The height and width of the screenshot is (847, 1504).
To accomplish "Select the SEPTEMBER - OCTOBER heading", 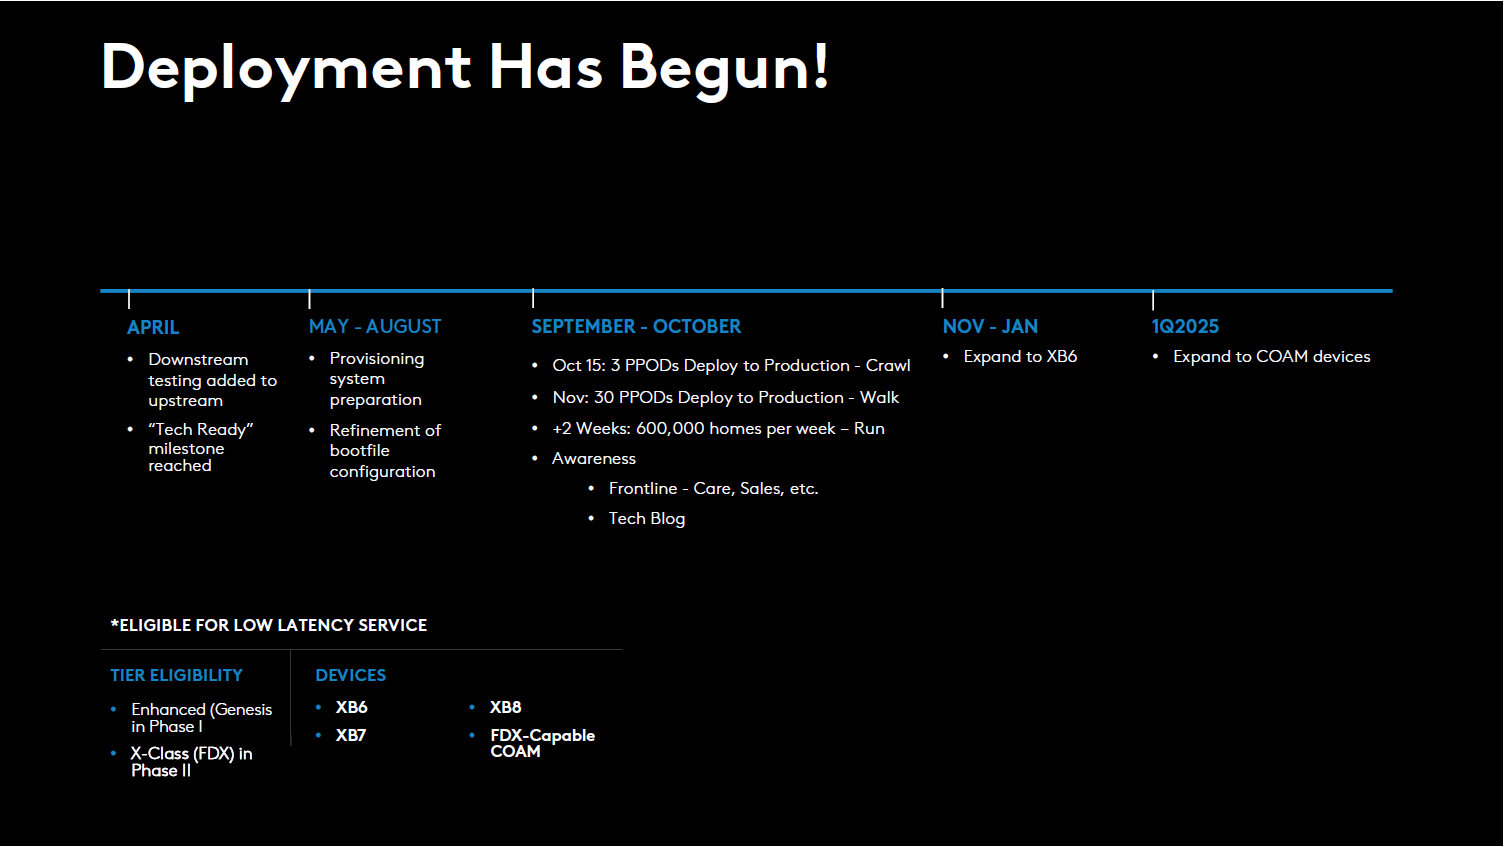I will [x=636, y=326].
